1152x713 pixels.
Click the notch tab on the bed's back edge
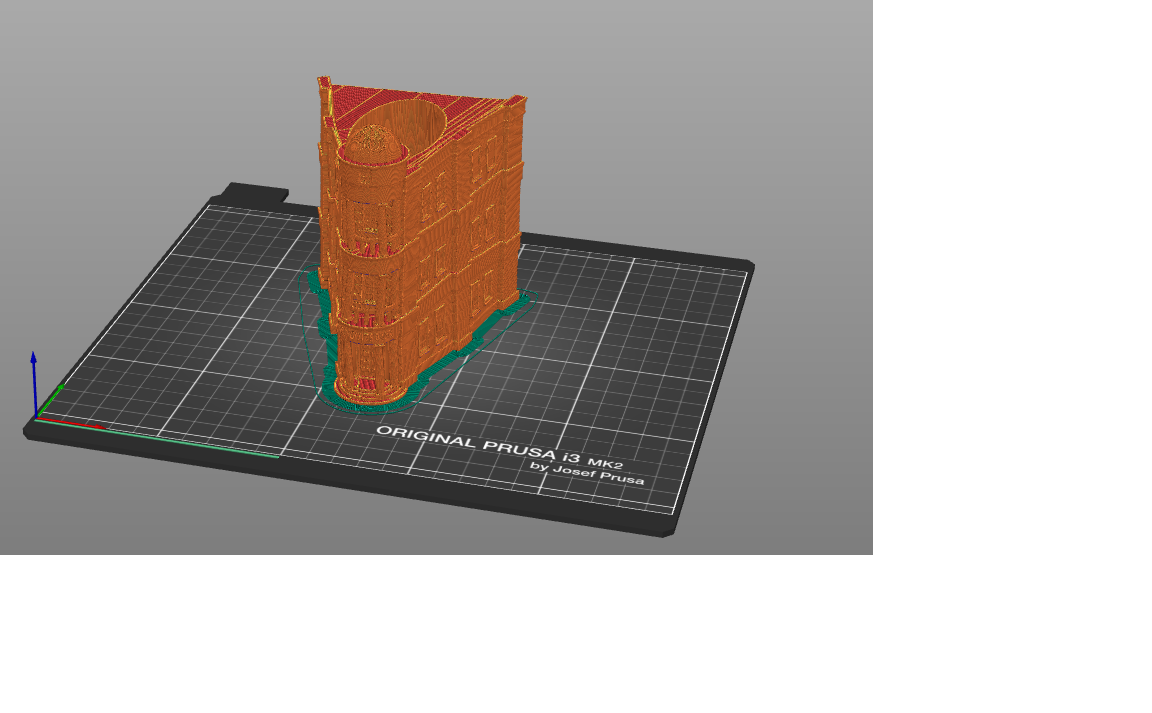[x=254, y=192]
